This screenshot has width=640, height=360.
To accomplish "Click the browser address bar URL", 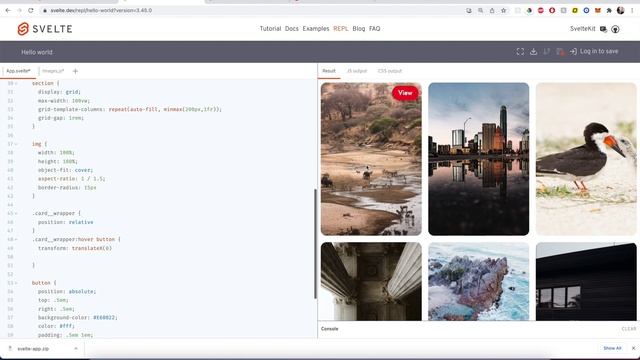I will pos(101,10).
